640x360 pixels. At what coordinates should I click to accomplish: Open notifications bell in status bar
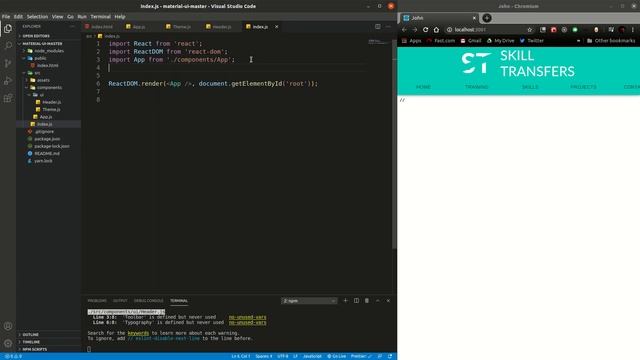click(x=390, y=356)
